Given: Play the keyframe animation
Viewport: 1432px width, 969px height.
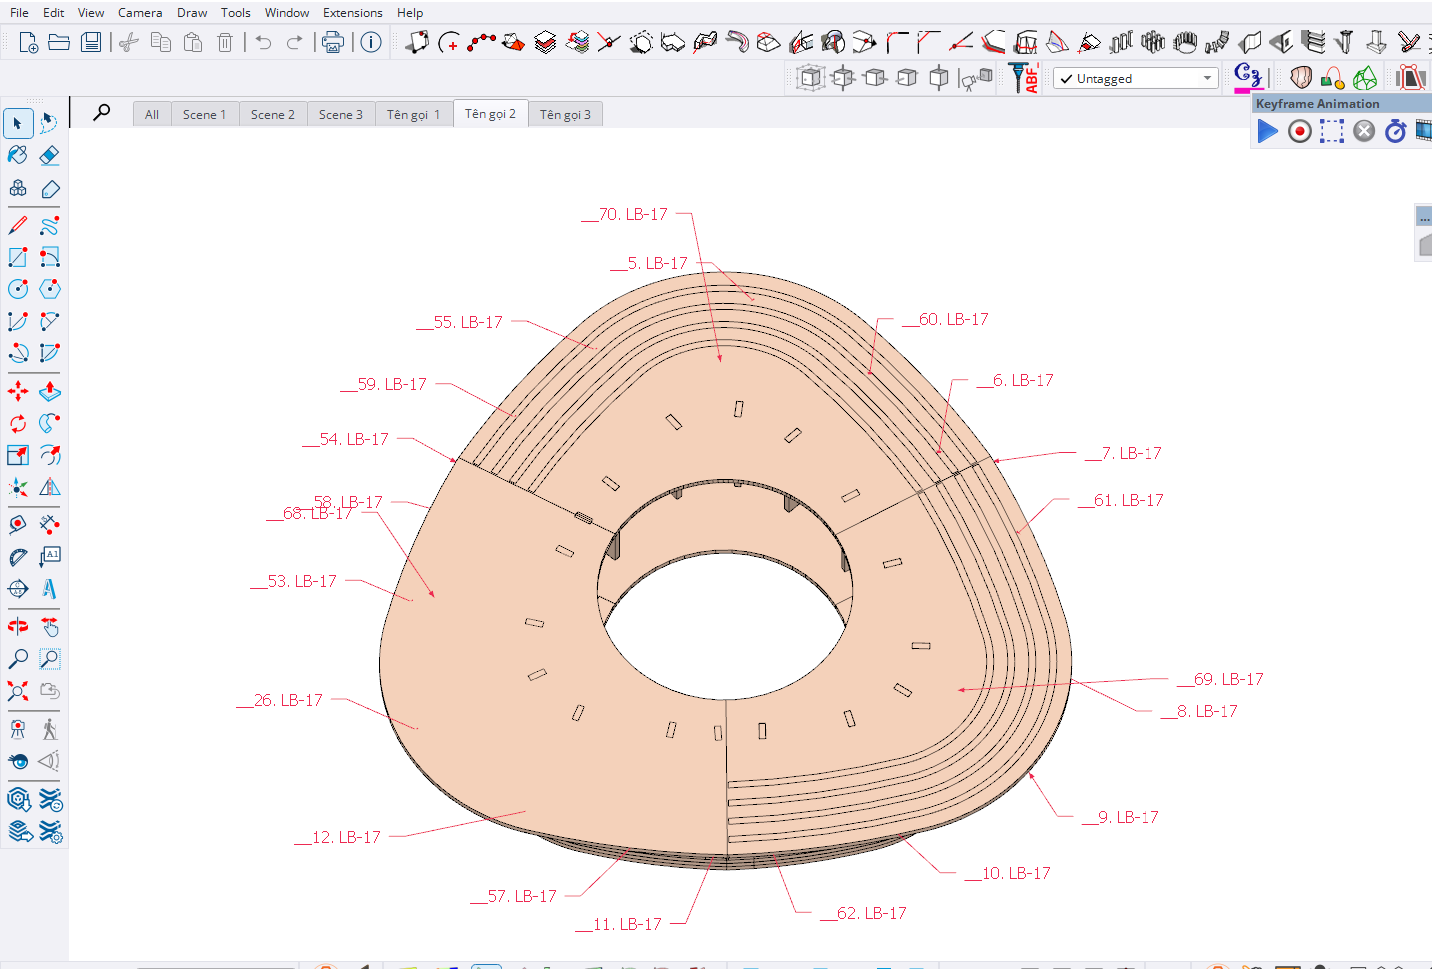Looking at the screenshot, I should 1267,131.
